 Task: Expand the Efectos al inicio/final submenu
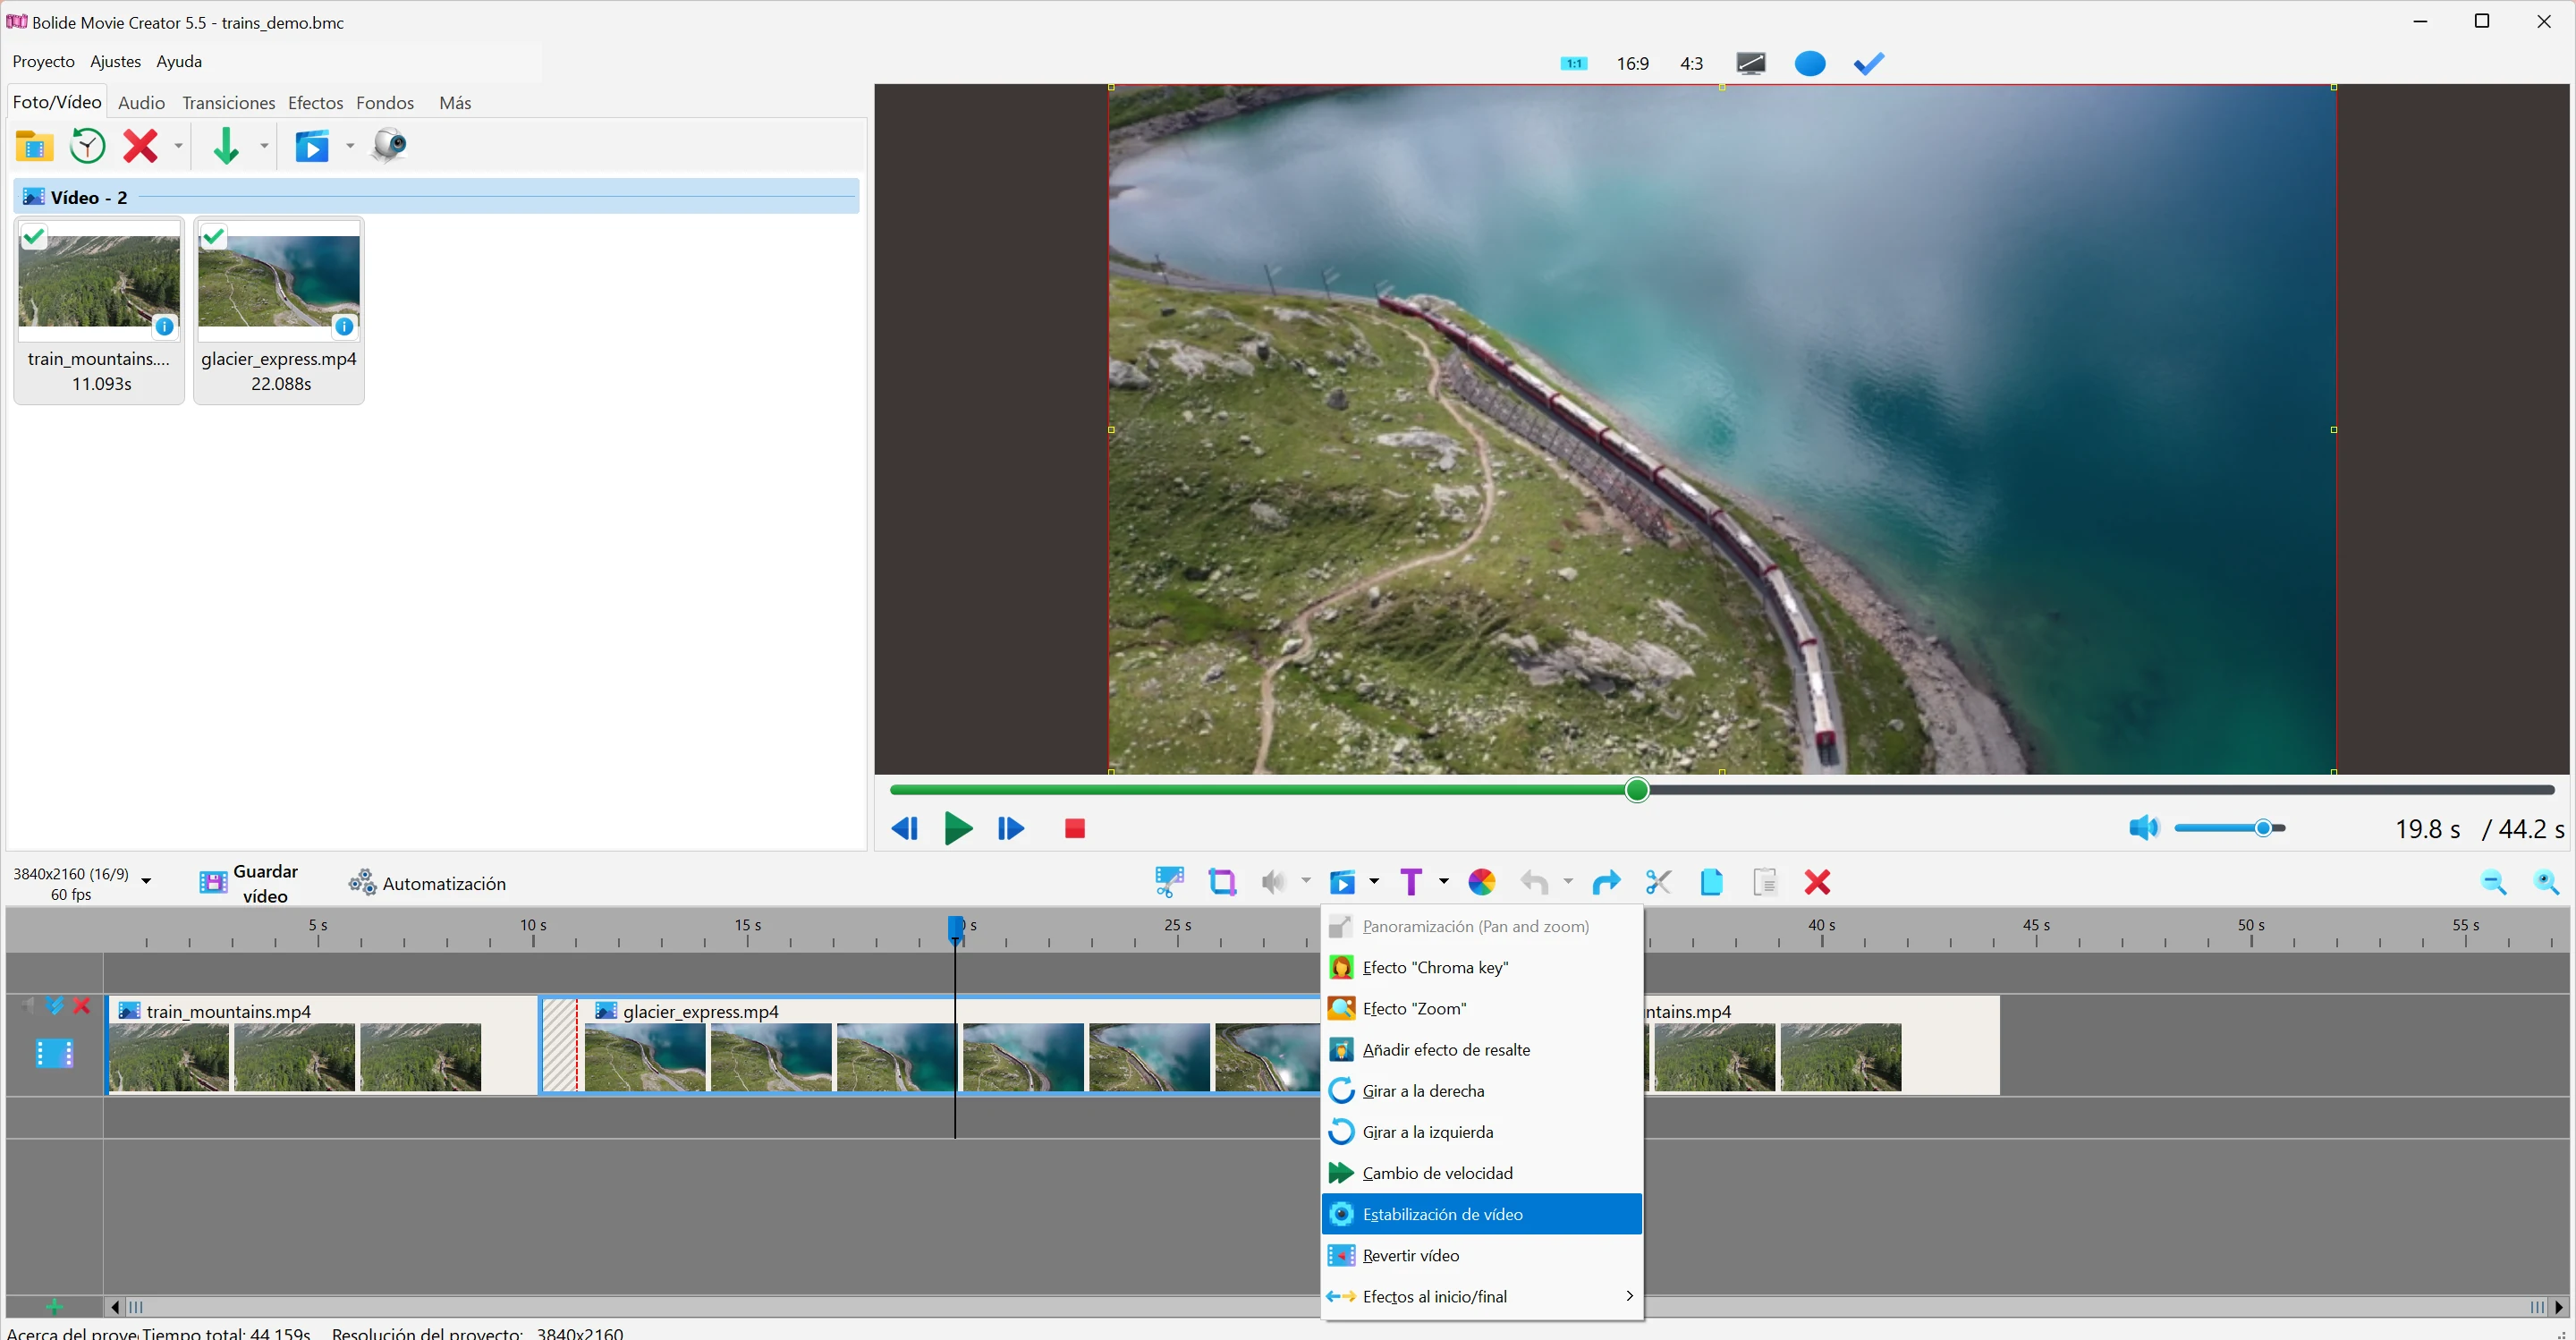pos(1482,1297)
